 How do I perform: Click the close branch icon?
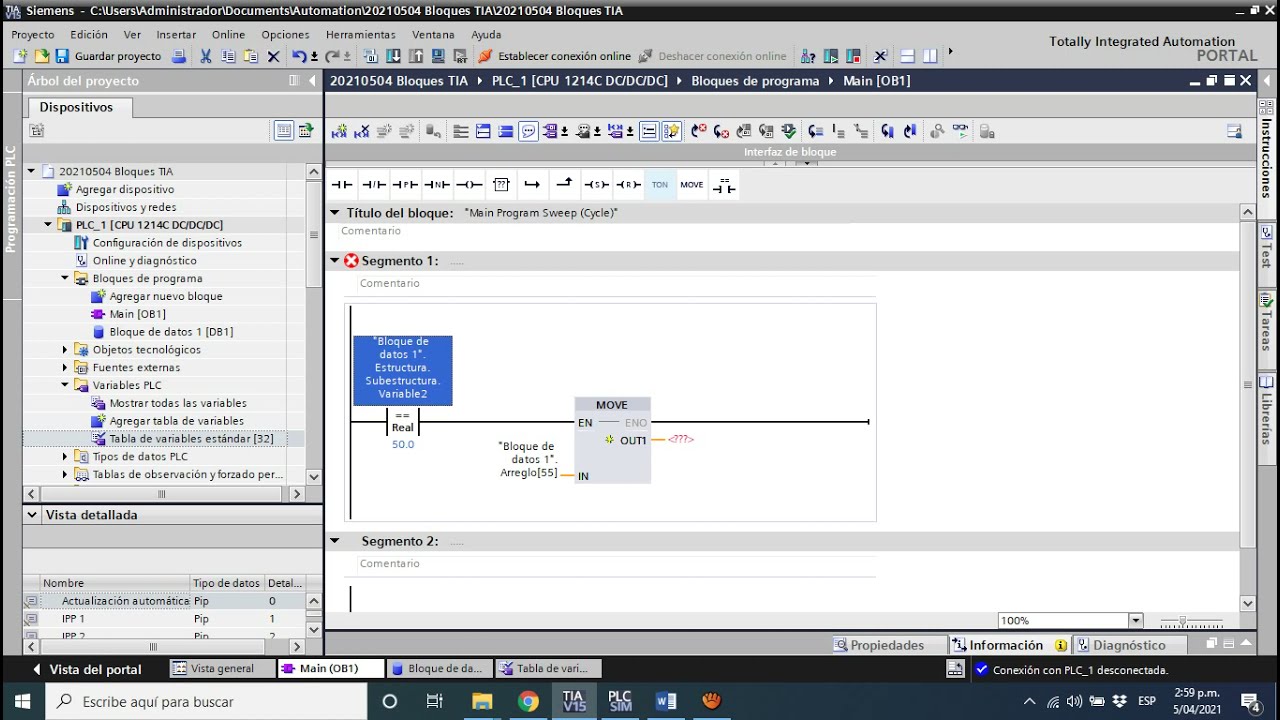click(564, 184)
